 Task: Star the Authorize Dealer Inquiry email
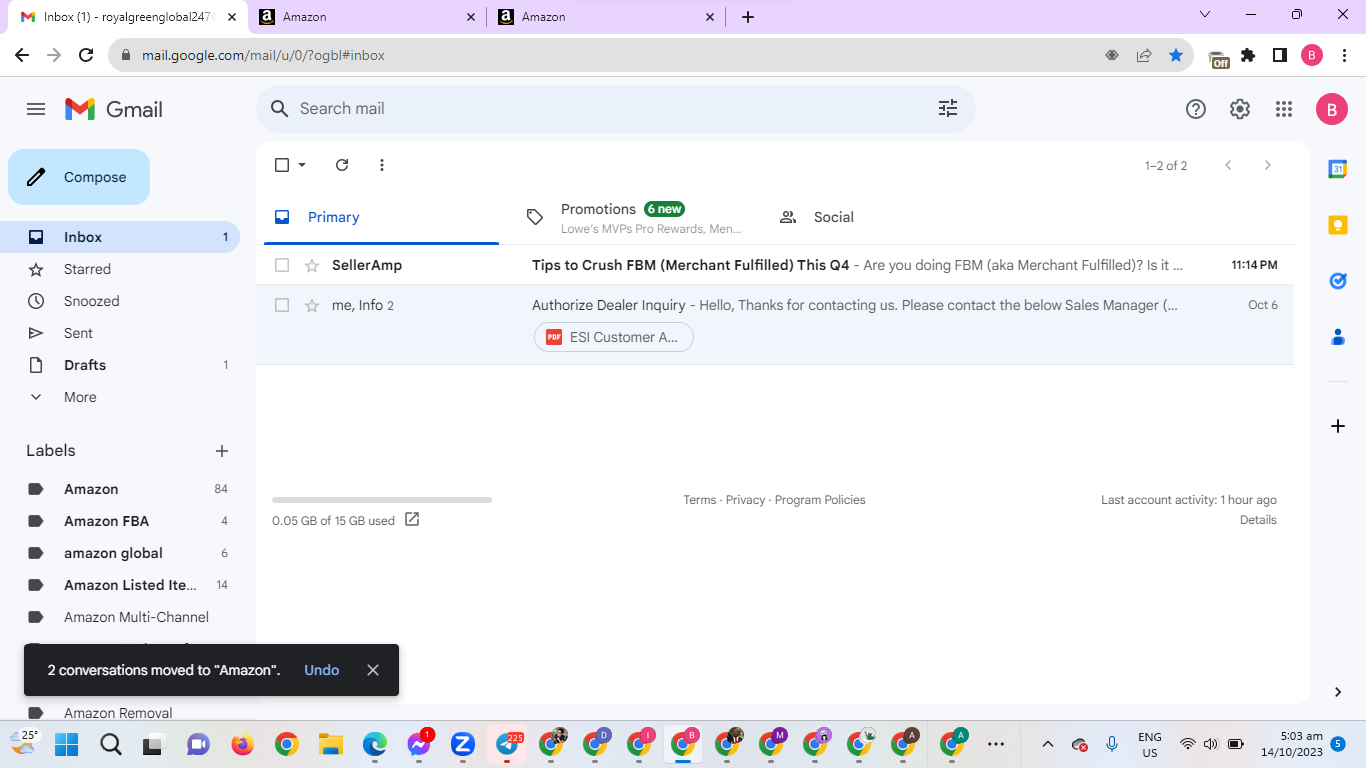(312, 305)
